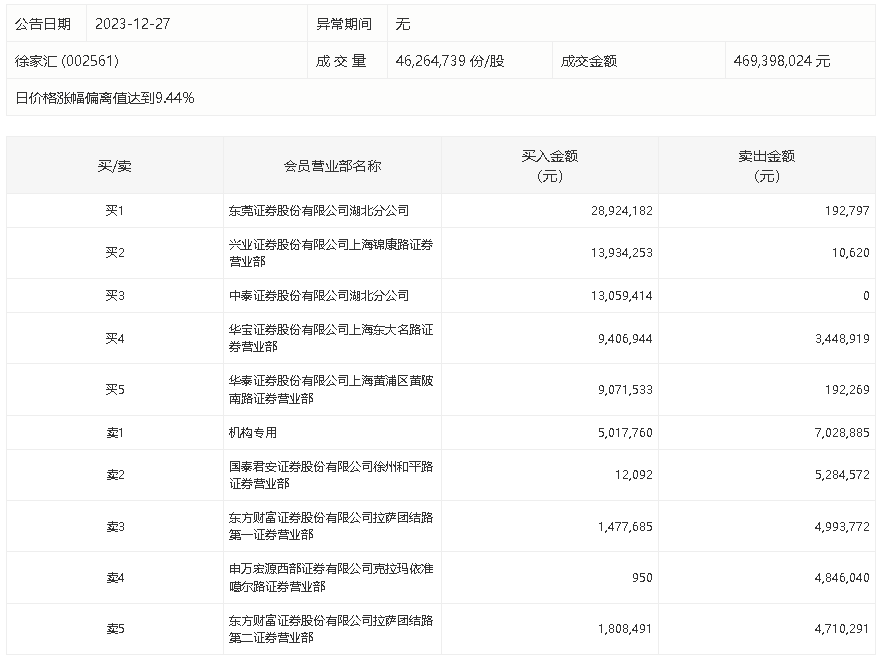Select 华宝证券上海东大名路证券营业部 name
This screenshot has height=655, width=882.
pos(331,338)
